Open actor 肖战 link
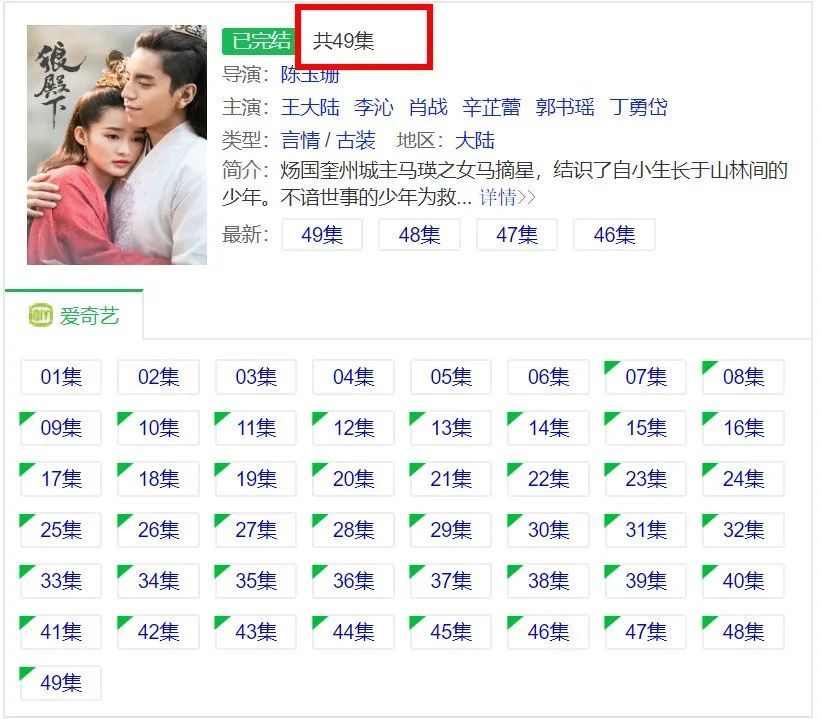Viewport: 820px width, 719px height. coord(428,107)
